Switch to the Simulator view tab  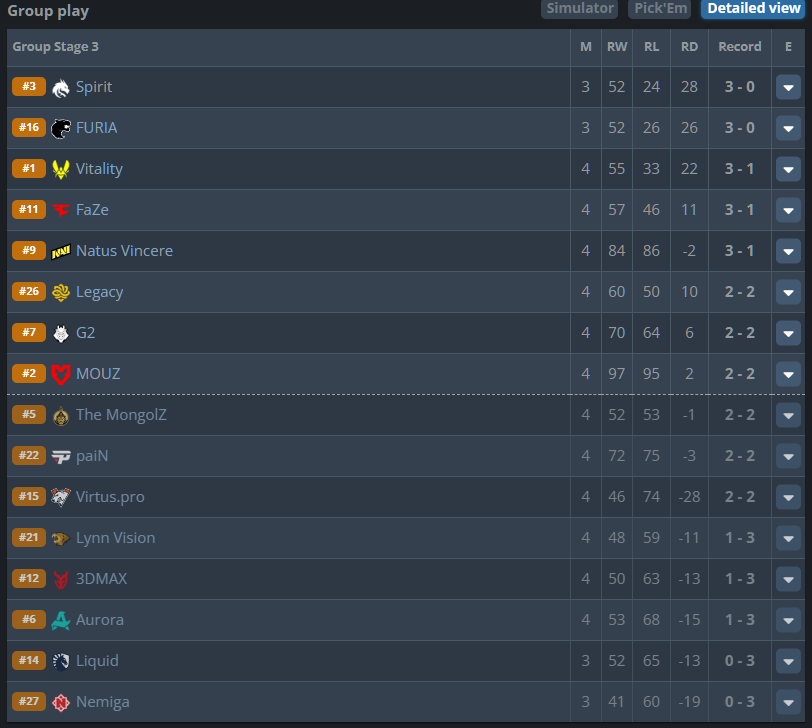point(579,9)
